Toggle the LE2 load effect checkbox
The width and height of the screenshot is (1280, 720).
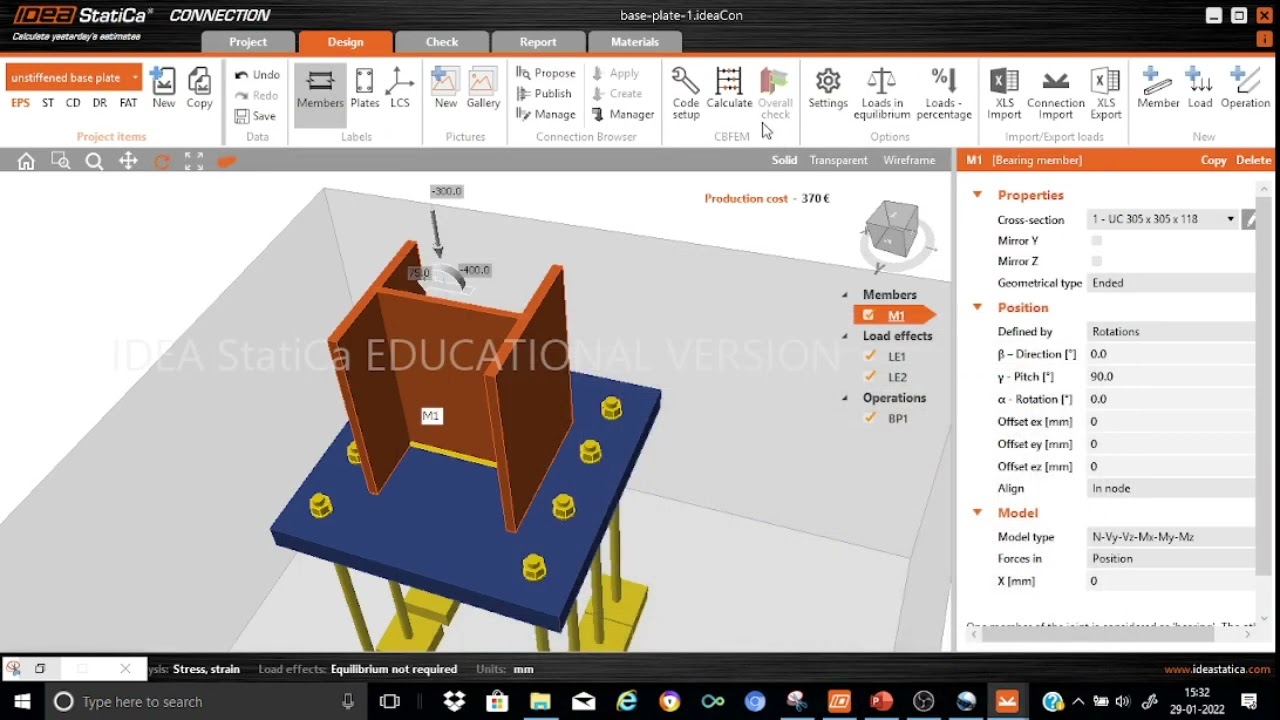pos(870,377)
